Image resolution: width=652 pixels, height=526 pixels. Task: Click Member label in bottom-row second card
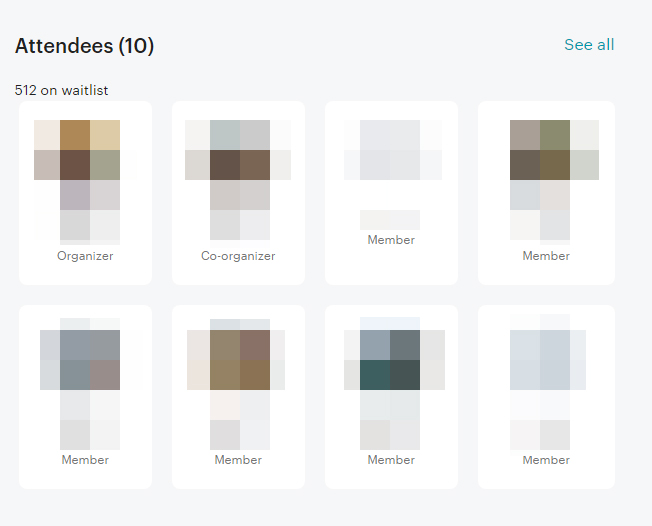[238, 460]
